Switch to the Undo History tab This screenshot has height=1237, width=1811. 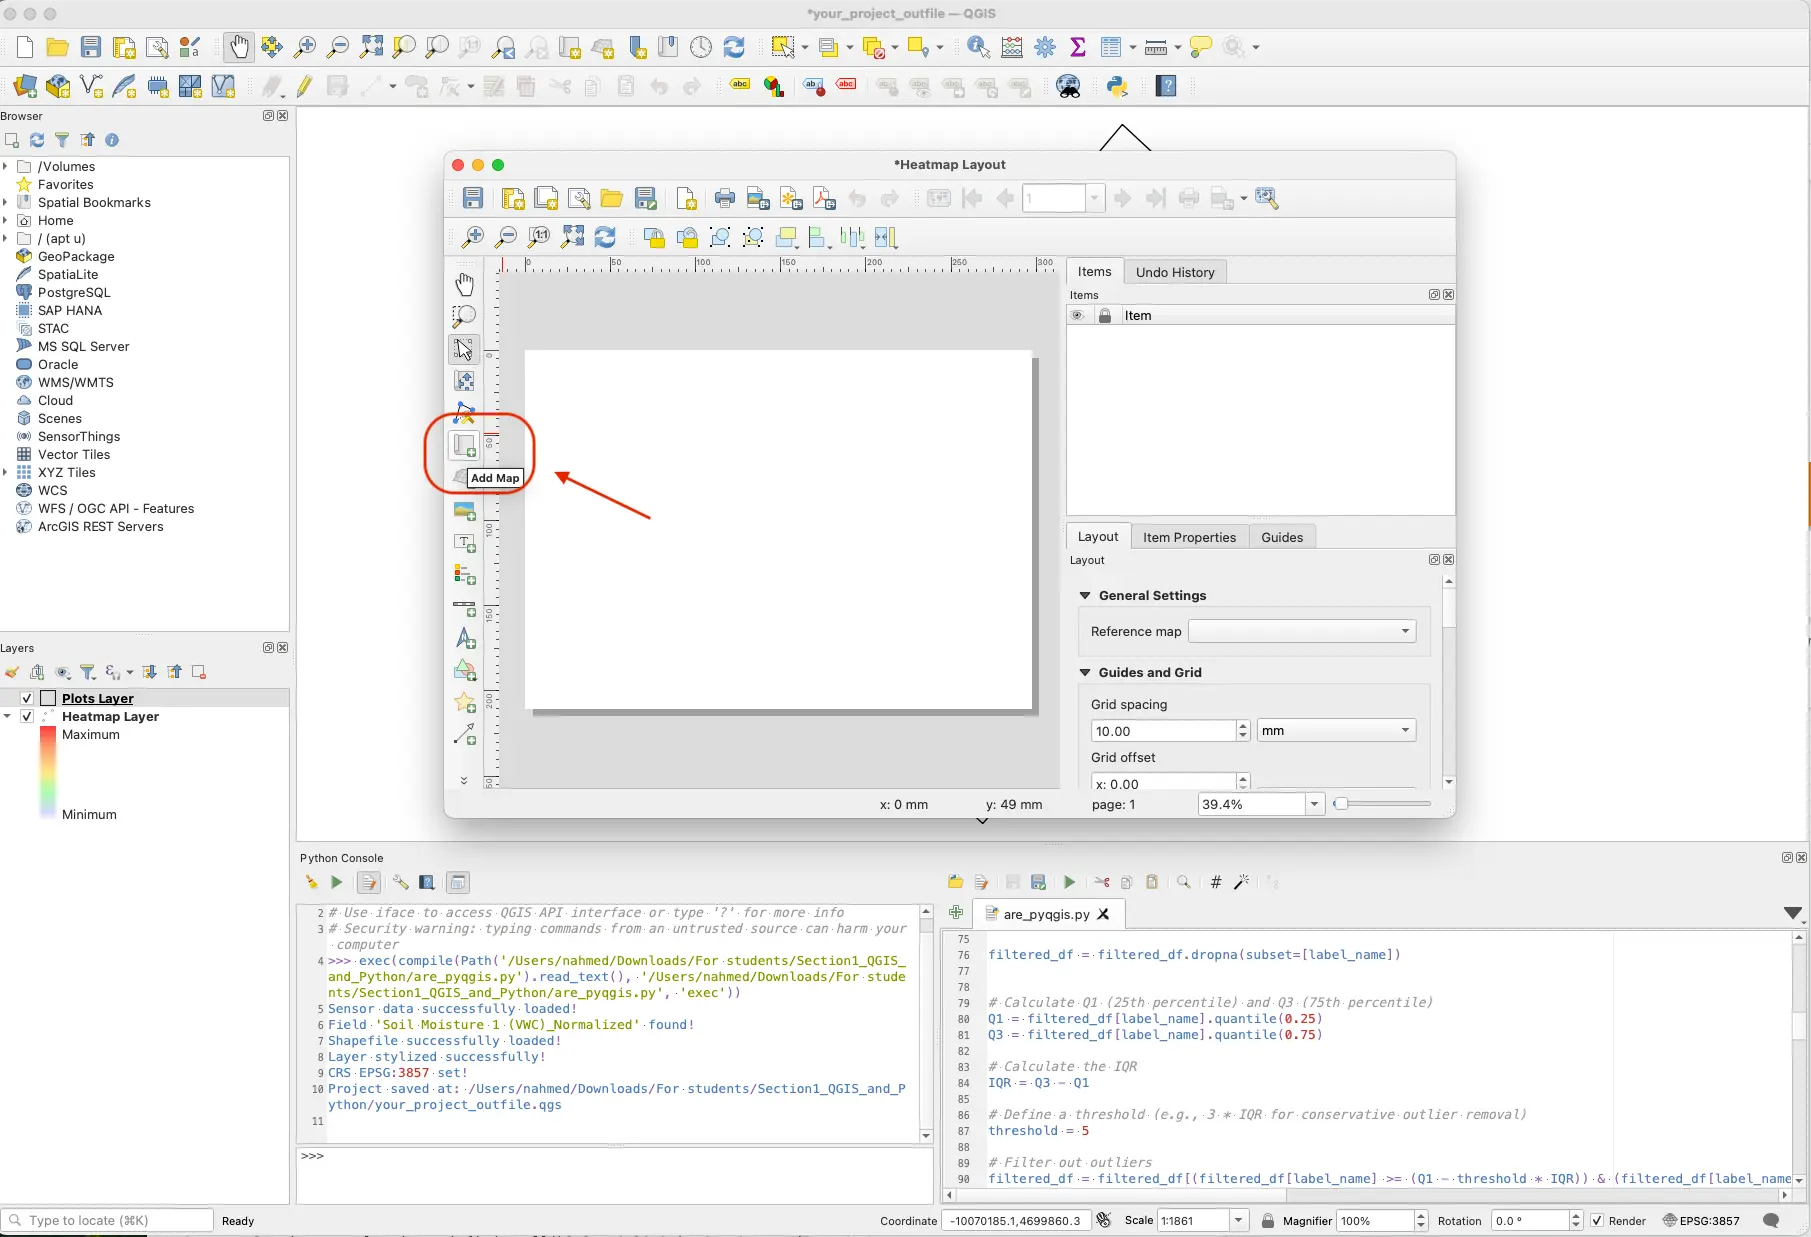pyautogui.click(x=1175, y=272)
